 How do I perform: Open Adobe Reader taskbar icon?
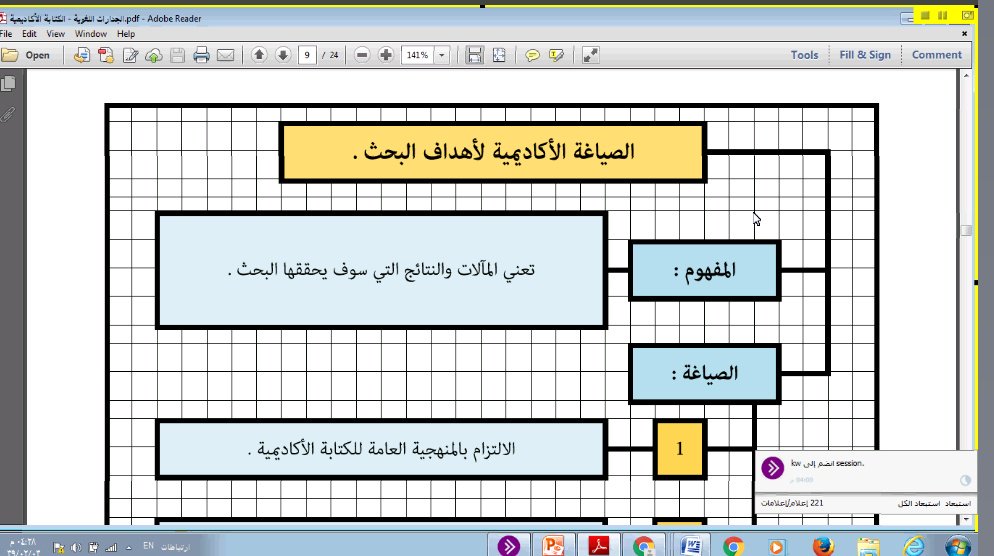pos(598,545)
